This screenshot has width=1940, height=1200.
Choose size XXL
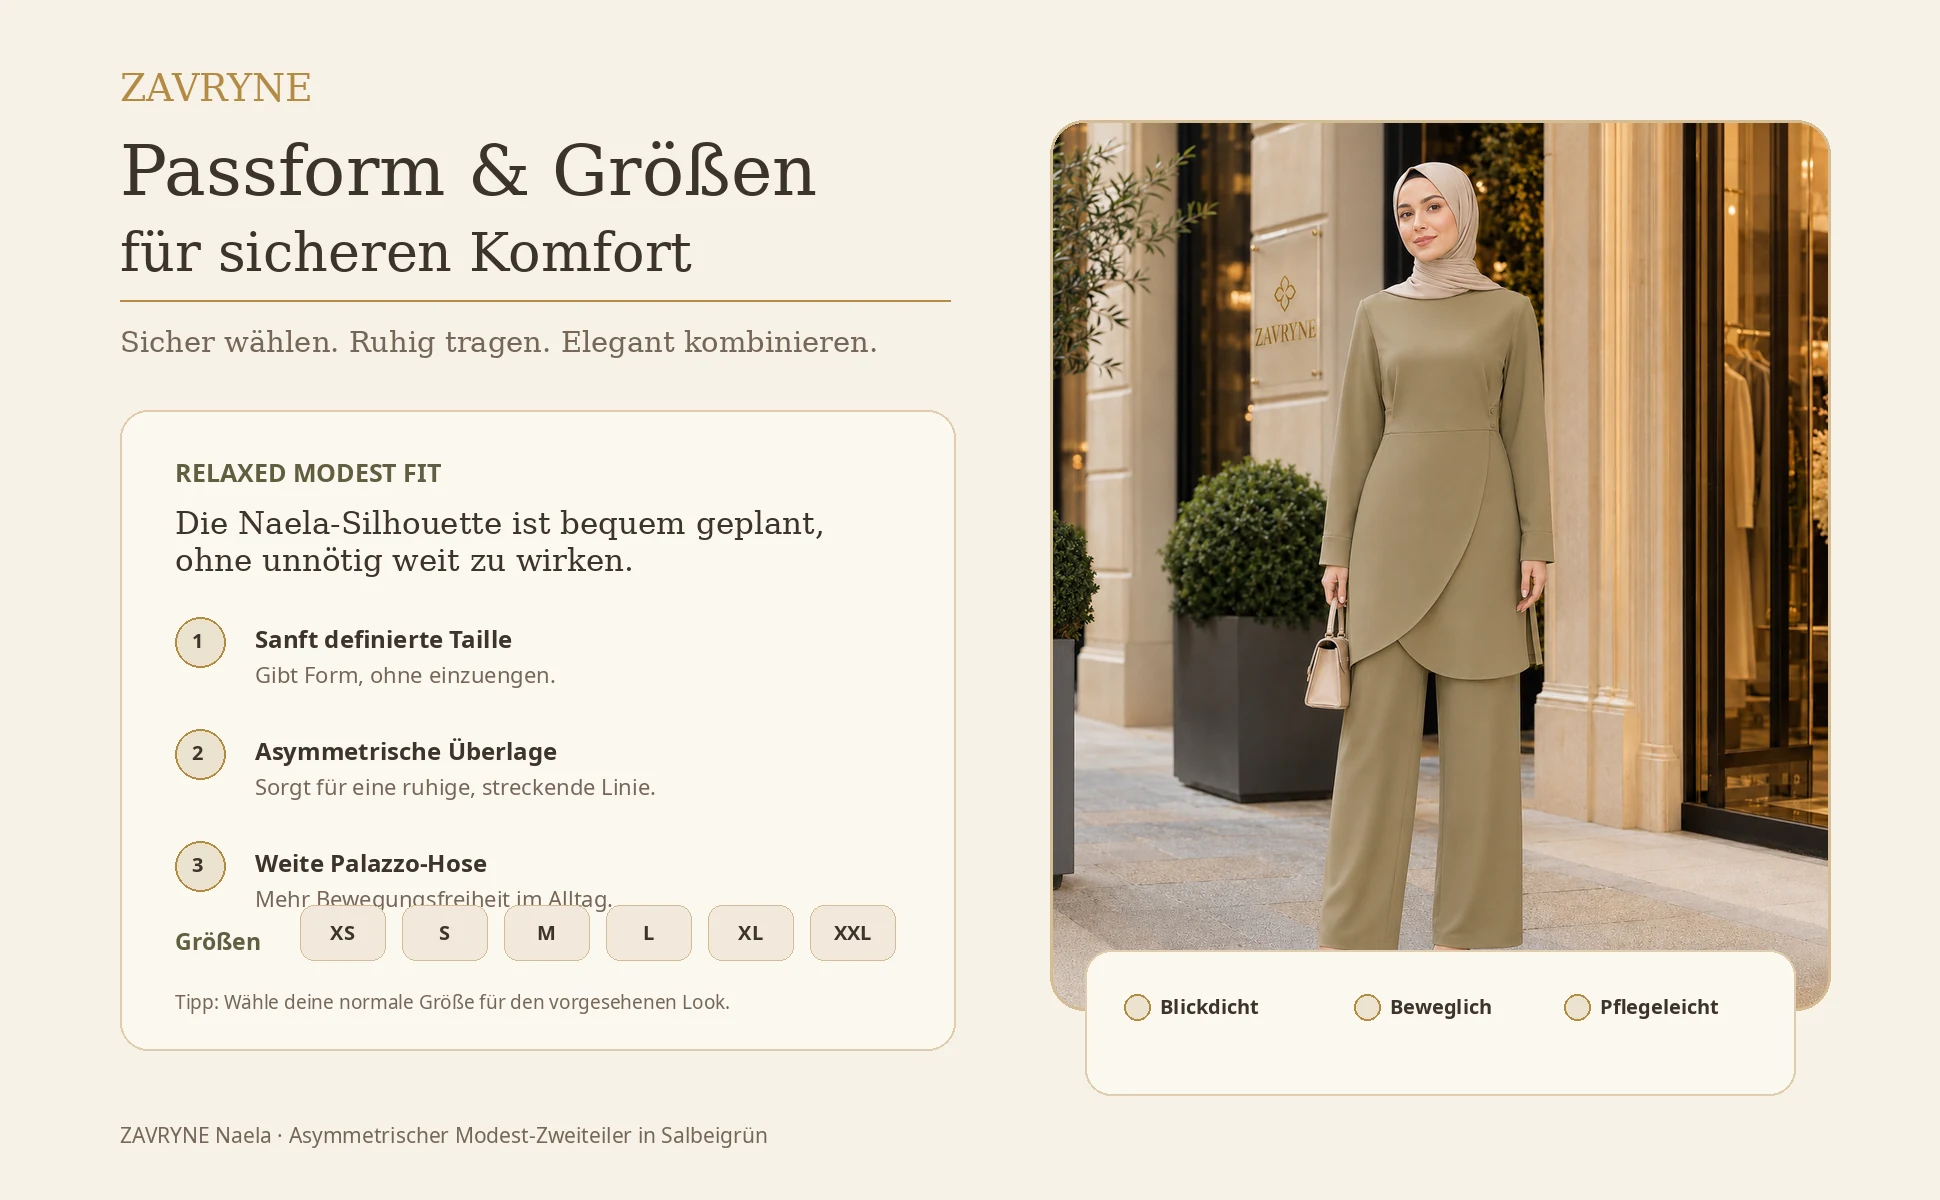(852, 933)
